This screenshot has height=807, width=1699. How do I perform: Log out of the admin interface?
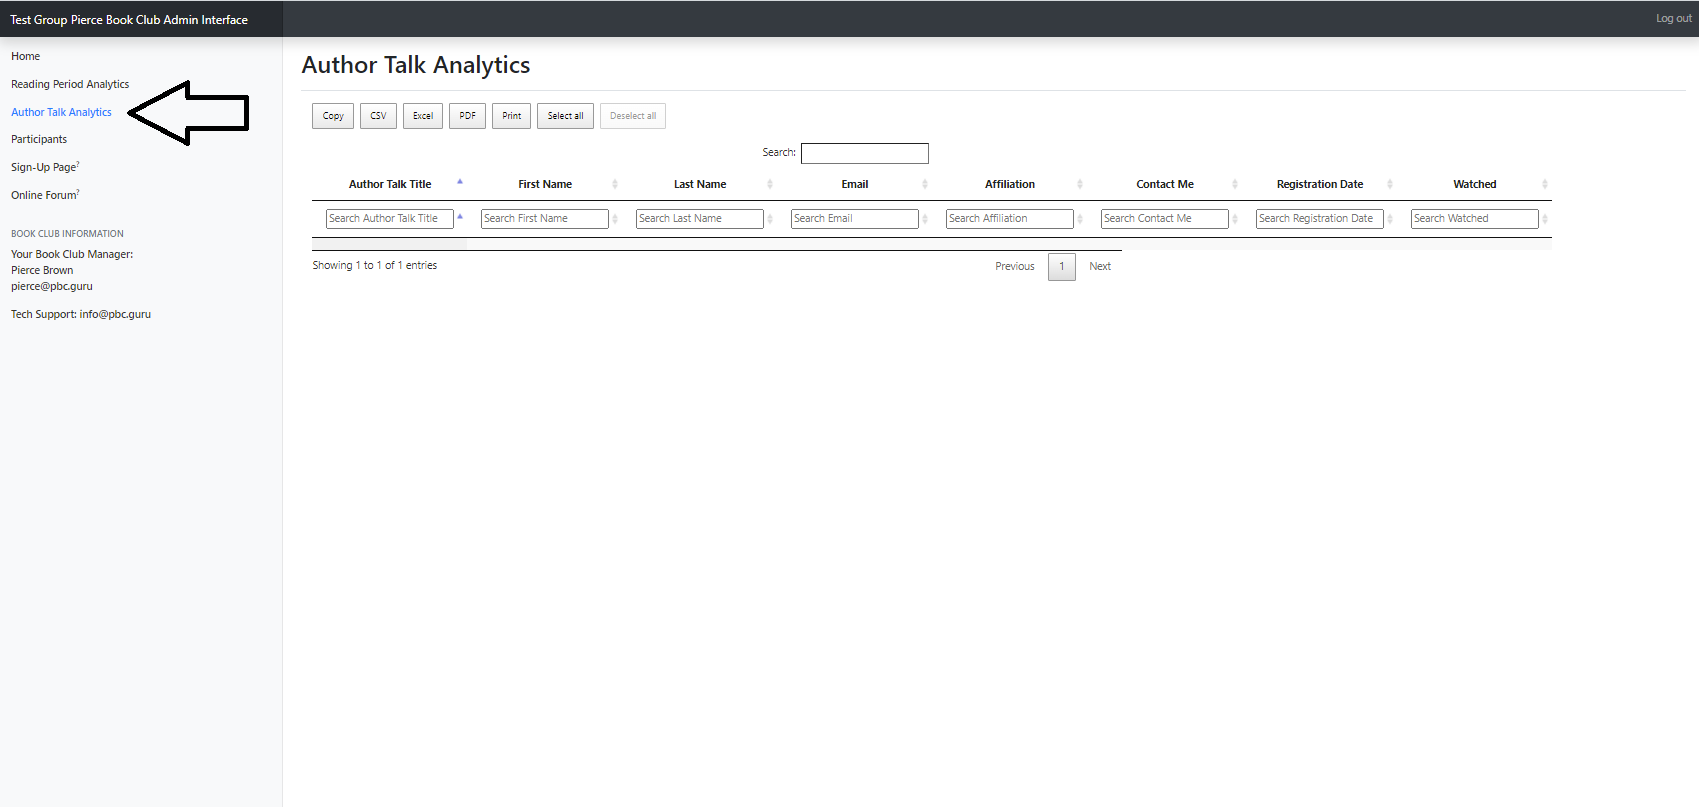(x=1673, y=18)
